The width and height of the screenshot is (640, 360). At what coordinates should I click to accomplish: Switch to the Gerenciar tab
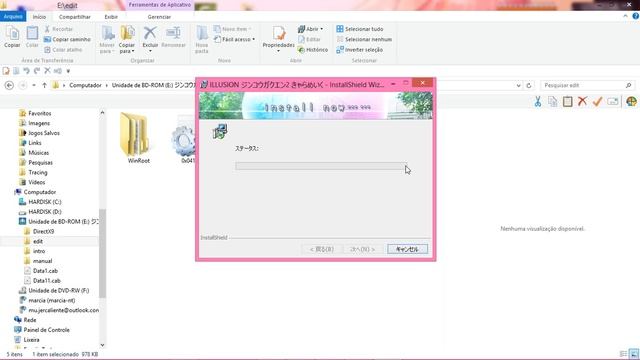[159, 17]
